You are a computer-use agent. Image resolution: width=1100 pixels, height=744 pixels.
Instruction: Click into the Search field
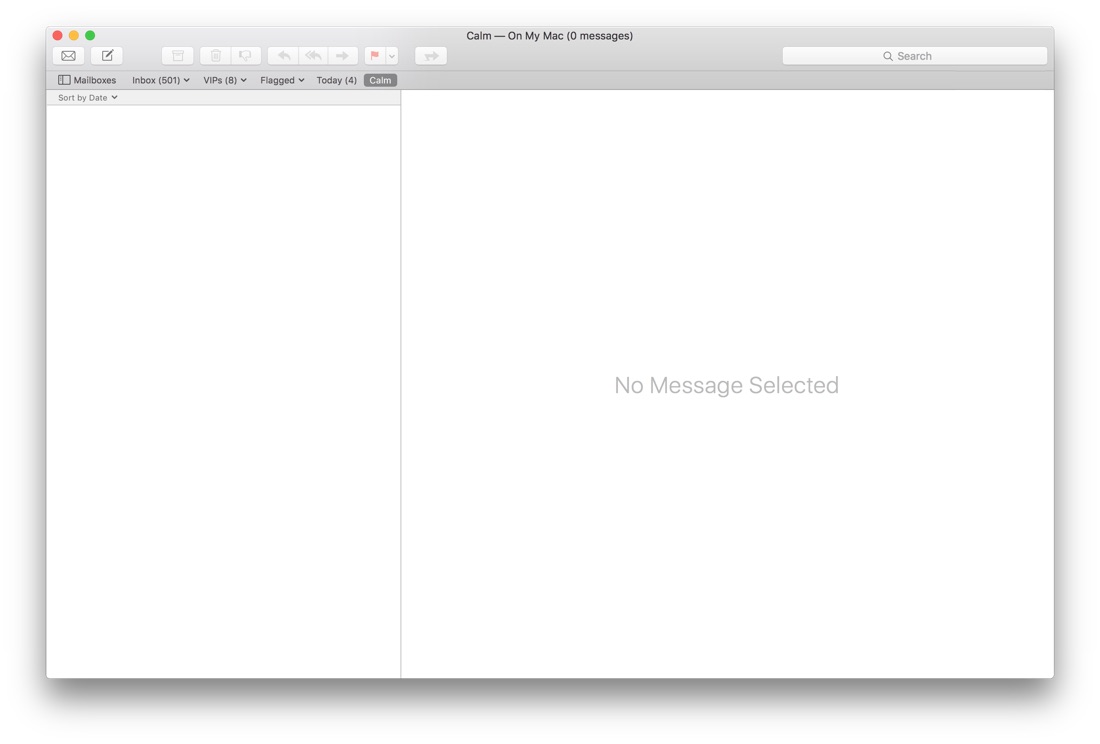pos(915,55)
